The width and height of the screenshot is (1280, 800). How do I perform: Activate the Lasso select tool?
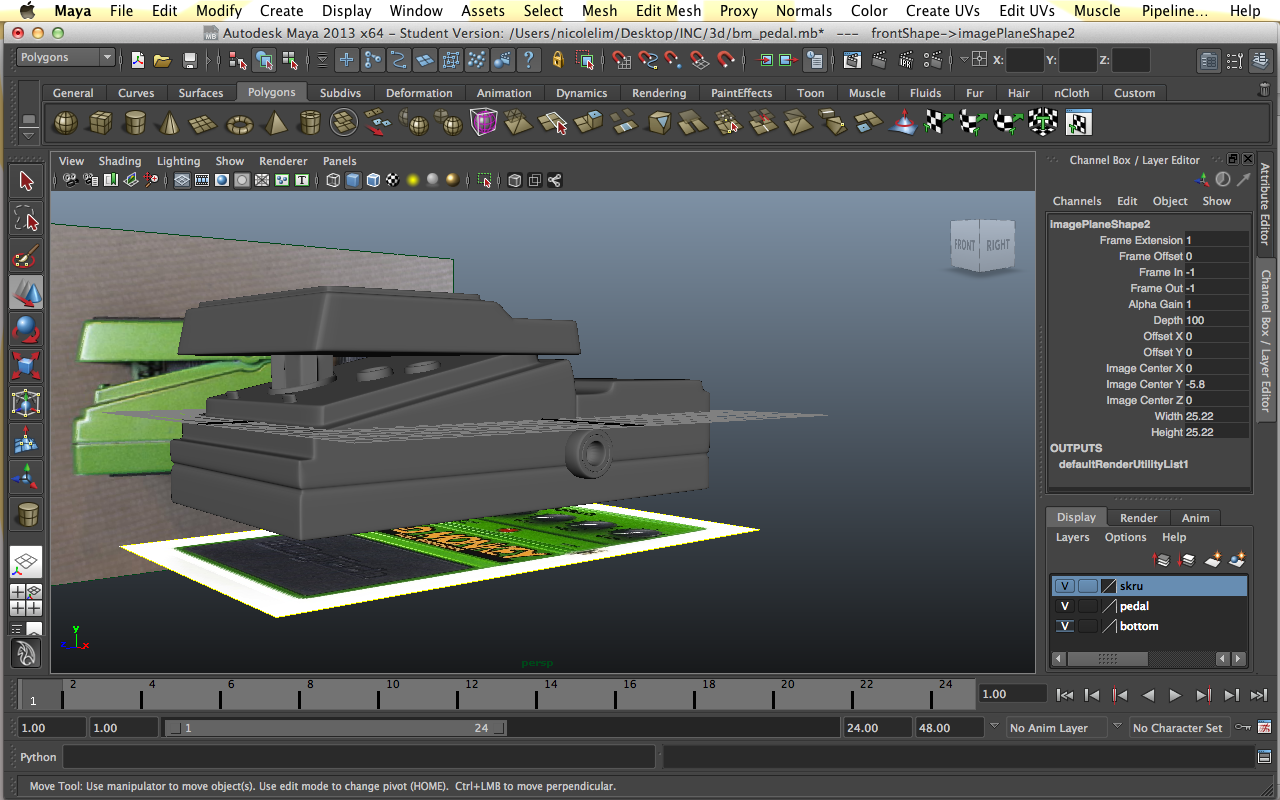point(26,219)
